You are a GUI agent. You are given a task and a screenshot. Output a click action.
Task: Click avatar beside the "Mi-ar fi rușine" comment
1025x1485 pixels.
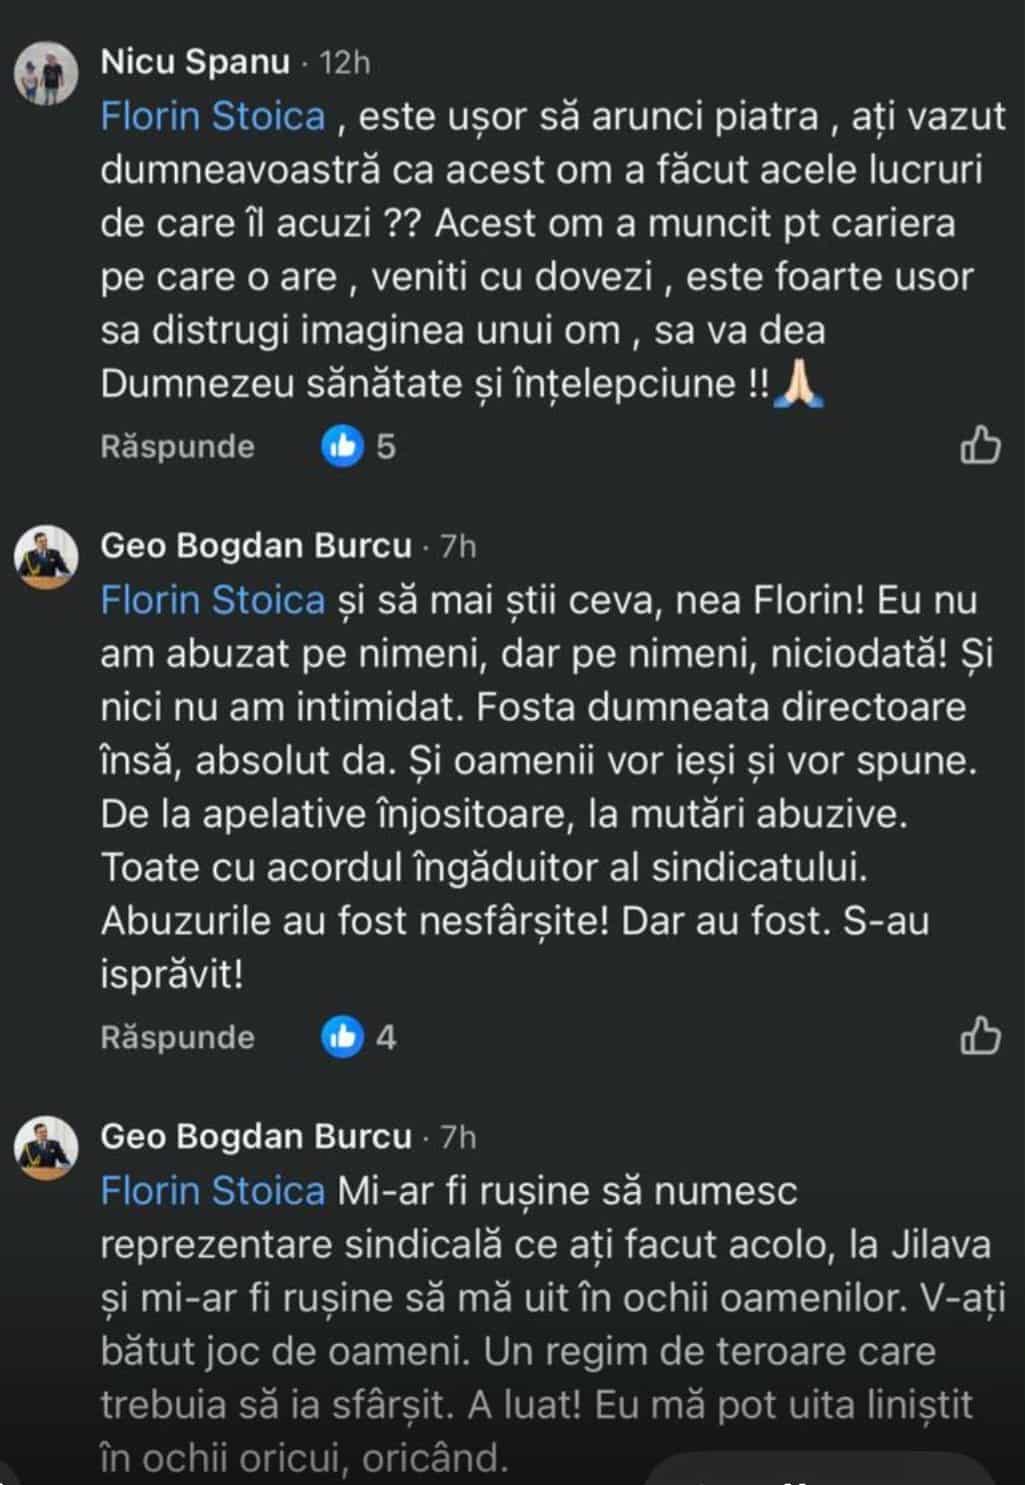pos(46,1146)
